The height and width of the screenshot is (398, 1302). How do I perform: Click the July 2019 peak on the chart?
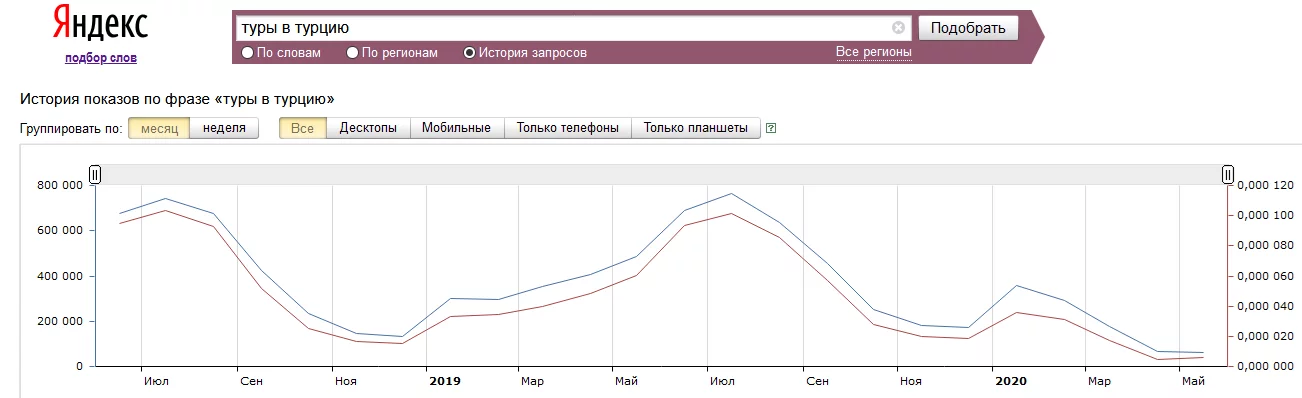(730, 194)
